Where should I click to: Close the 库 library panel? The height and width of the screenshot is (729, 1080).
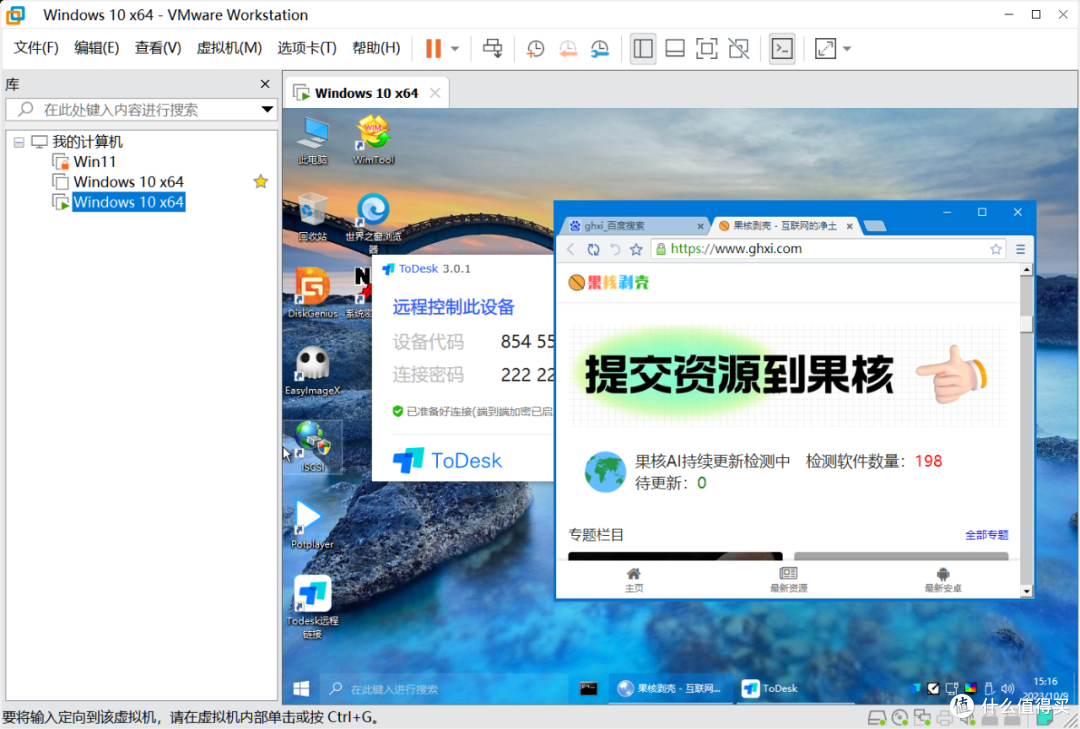pos(265,84)
